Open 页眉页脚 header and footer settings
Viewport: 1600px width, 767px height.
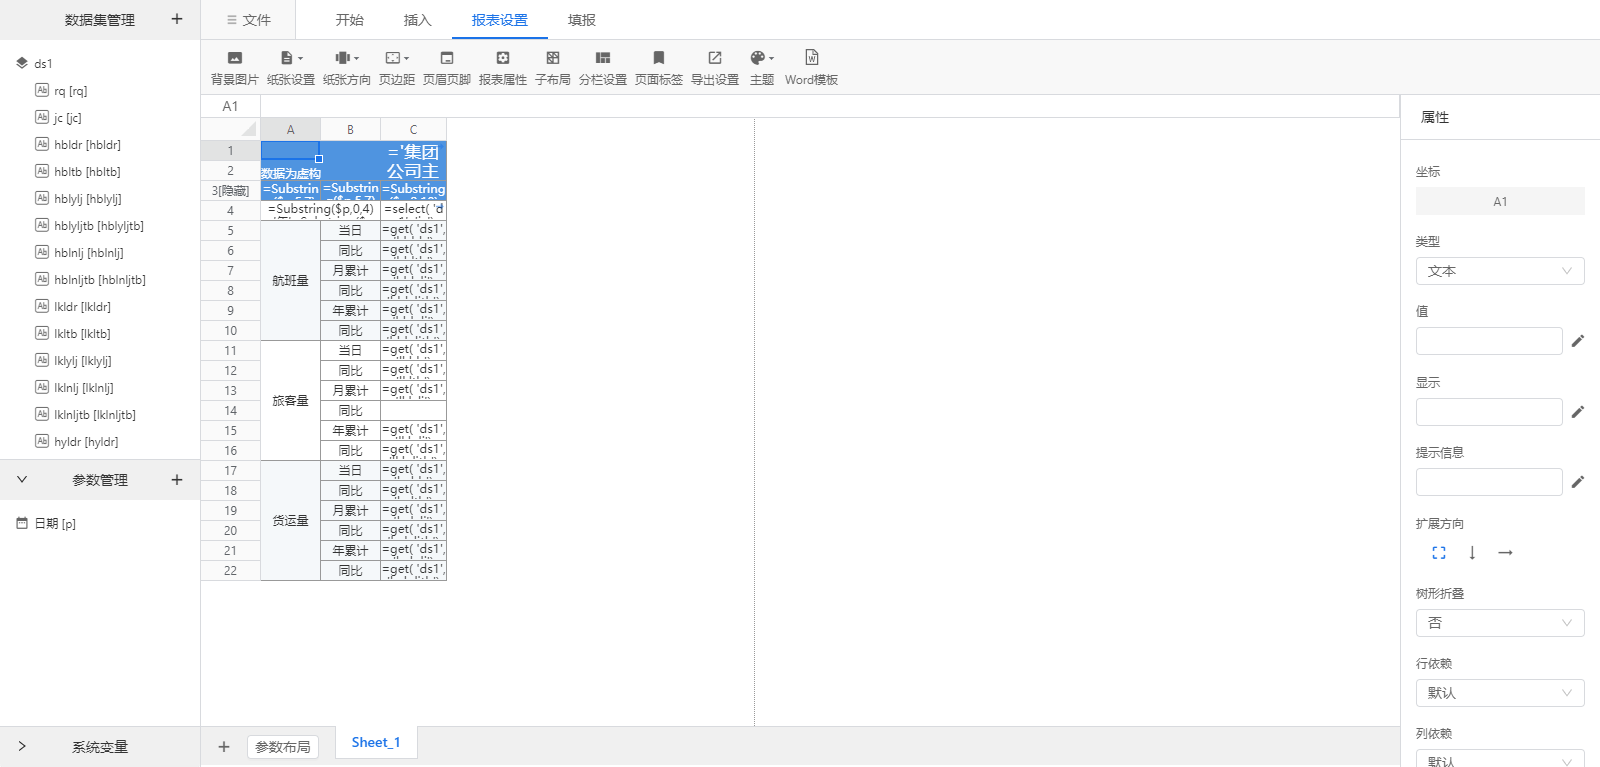coord(446,59)
